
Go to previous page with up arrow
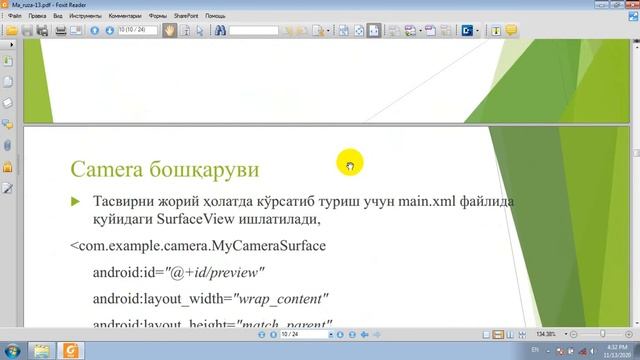[95, 31]
